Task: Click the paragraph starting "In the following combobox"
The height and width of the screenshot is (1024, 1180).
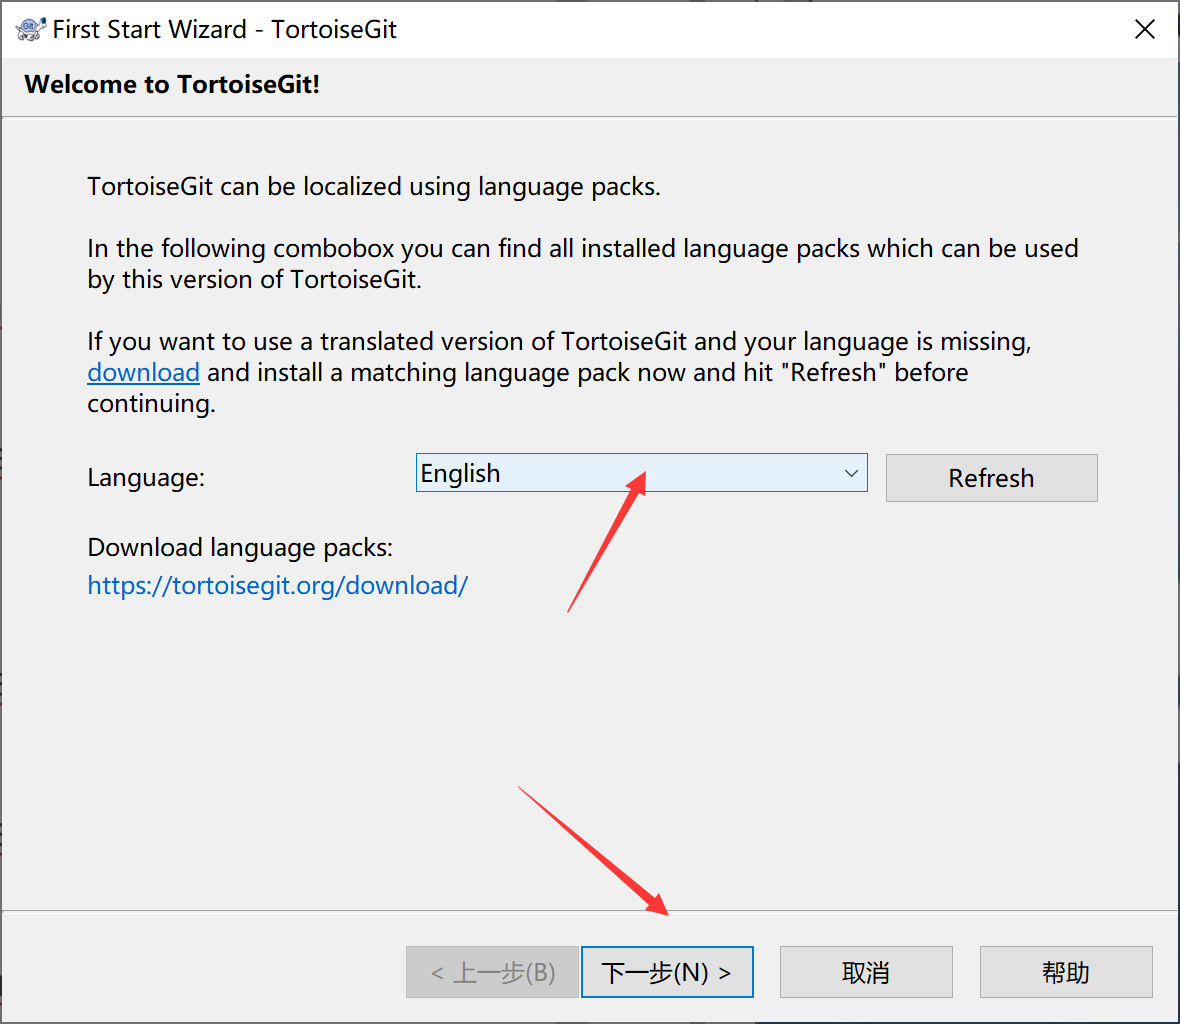Action: pyautogui.click(x=582, y=264)
